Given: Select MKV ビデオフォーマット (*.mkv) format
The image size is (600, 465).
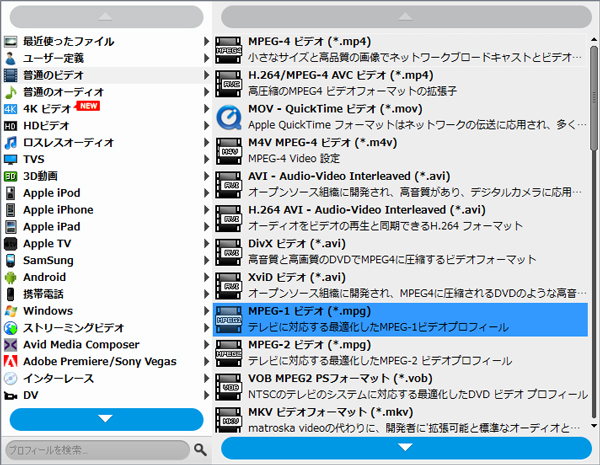Looking at the screenshot, I should pyautogui.click(x=400, y=419).
